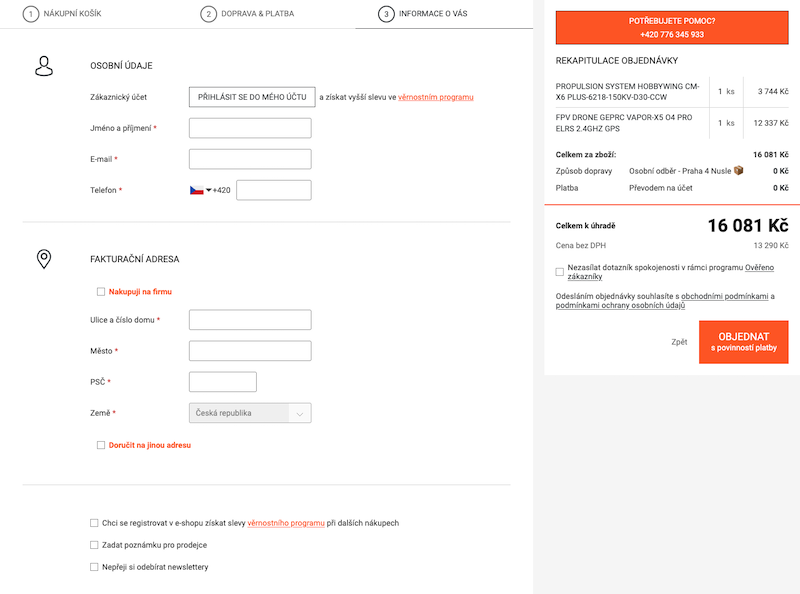The width and height of the screenshot is (800, 594).
Task: Click the location pin icon beside Fakturační adresa
Action: [x=44, y=259]
